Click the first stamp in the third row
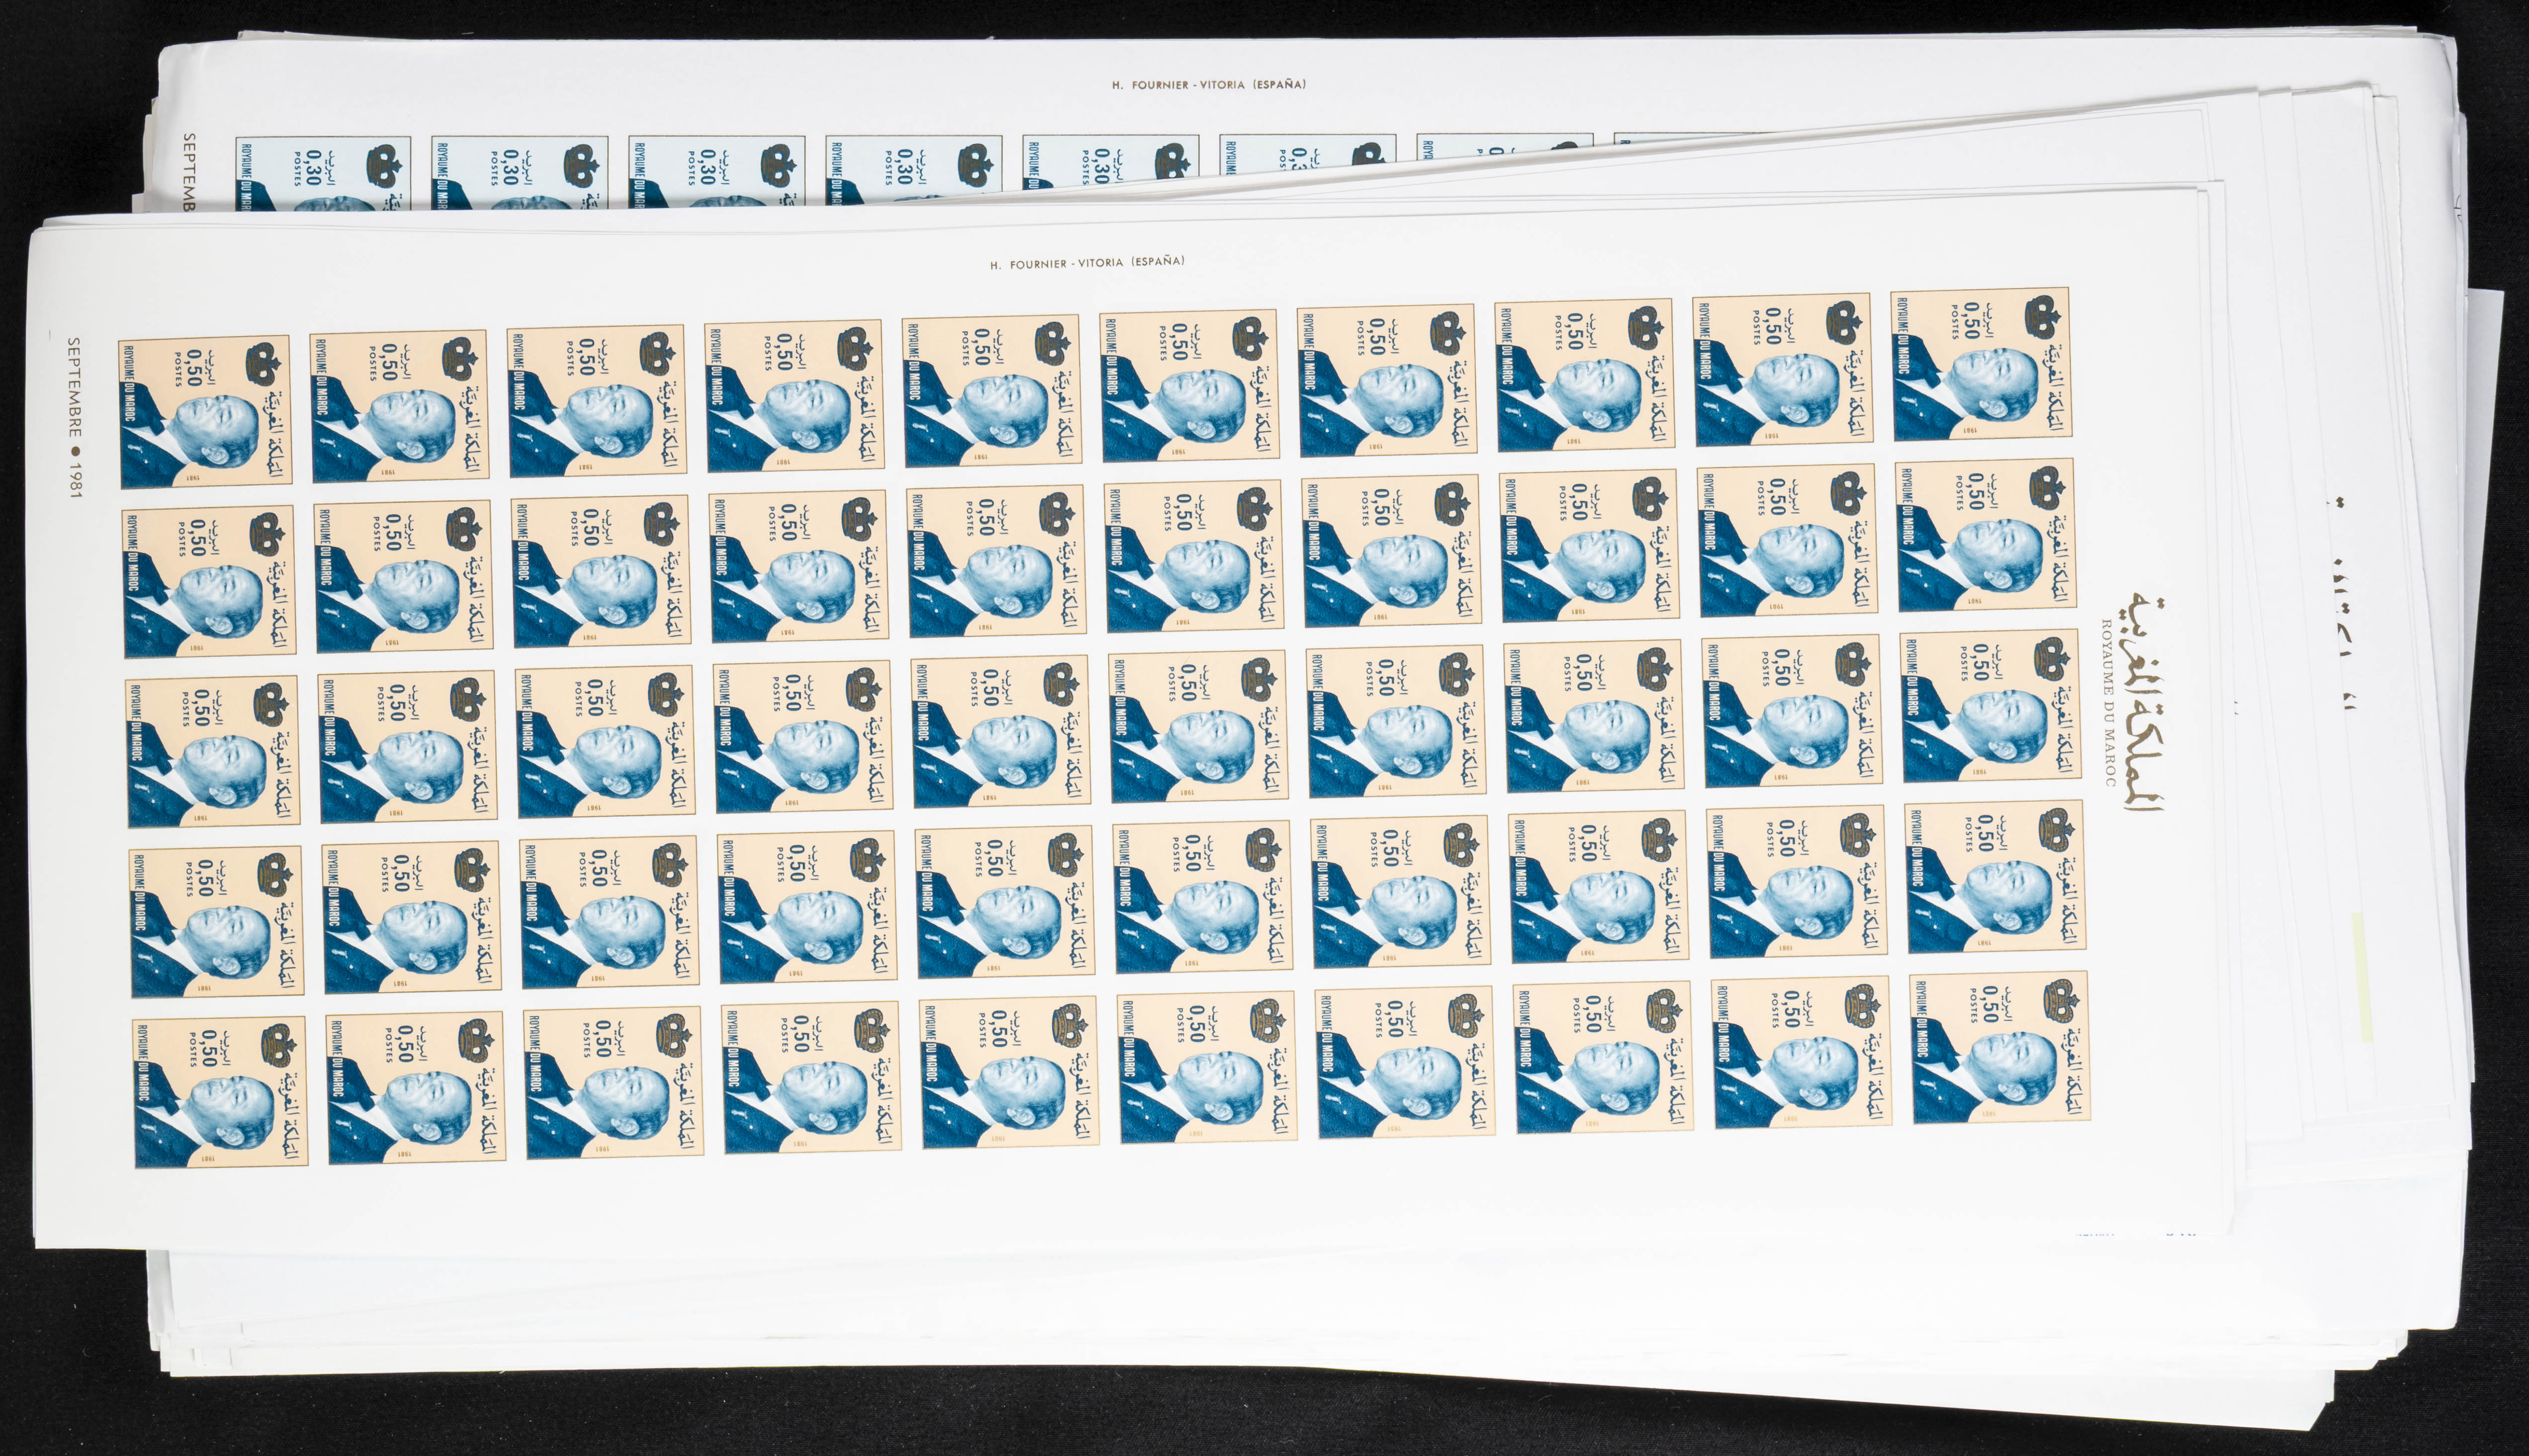This screenshot has height=1456, width=2529. (213, 751)
